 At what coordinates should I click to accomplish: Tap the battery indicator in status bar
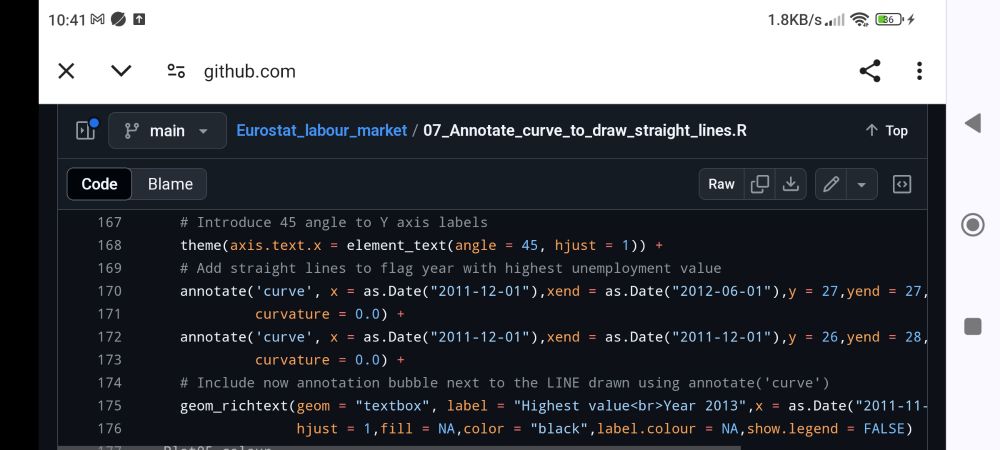[890, 20]
